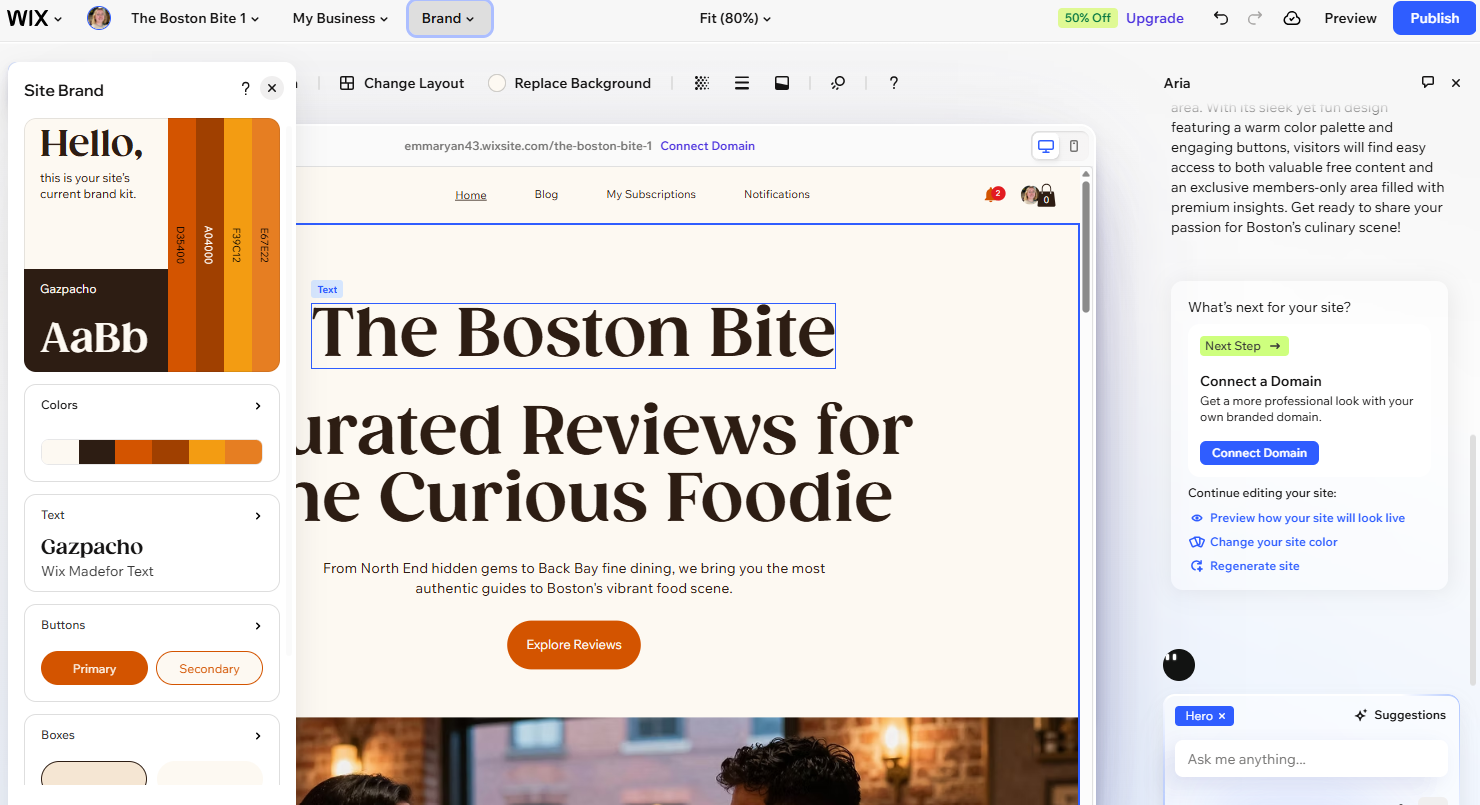The image size is (1480, 805).
Task: Click Home in site navigation
Action: click(x=471, y=195)
